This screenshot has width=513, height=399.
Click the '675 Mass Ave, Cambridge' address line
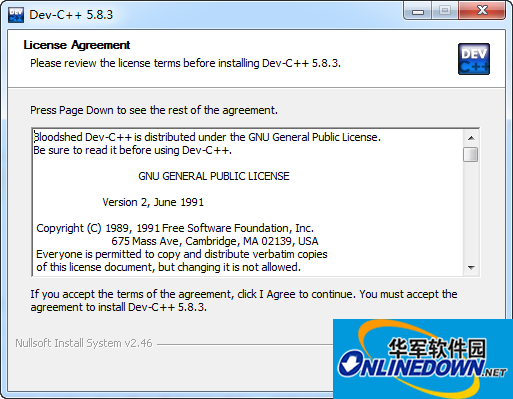point(215,241)
